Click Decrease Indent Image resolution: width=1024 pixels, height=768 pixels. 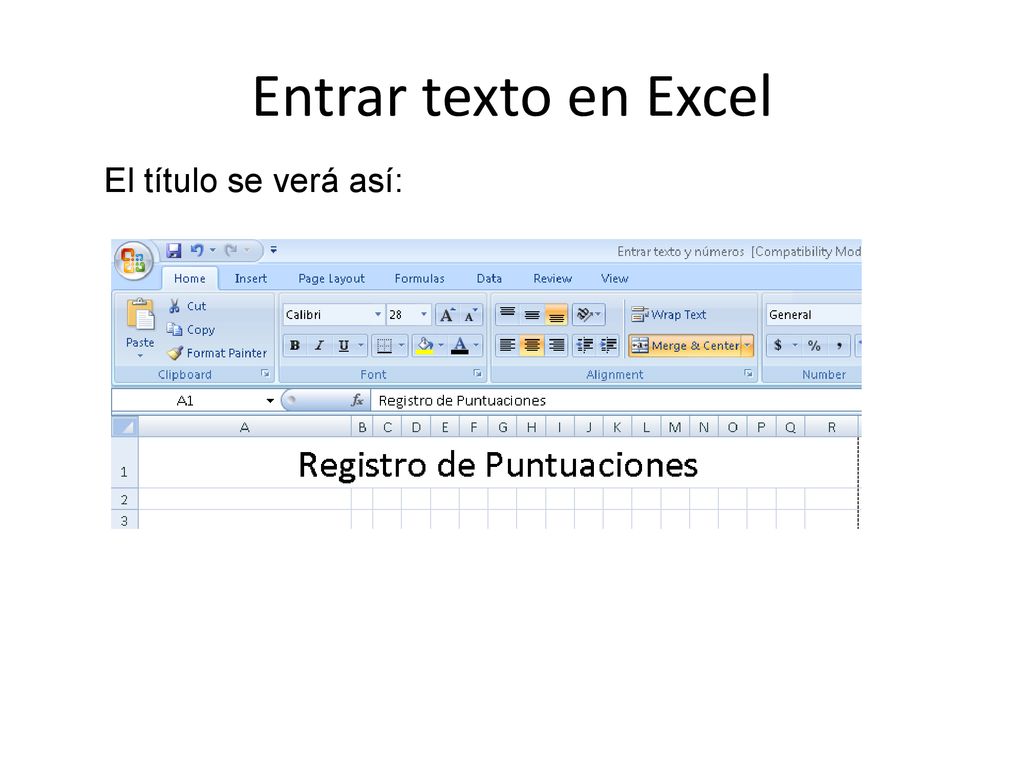pos(584,345)
